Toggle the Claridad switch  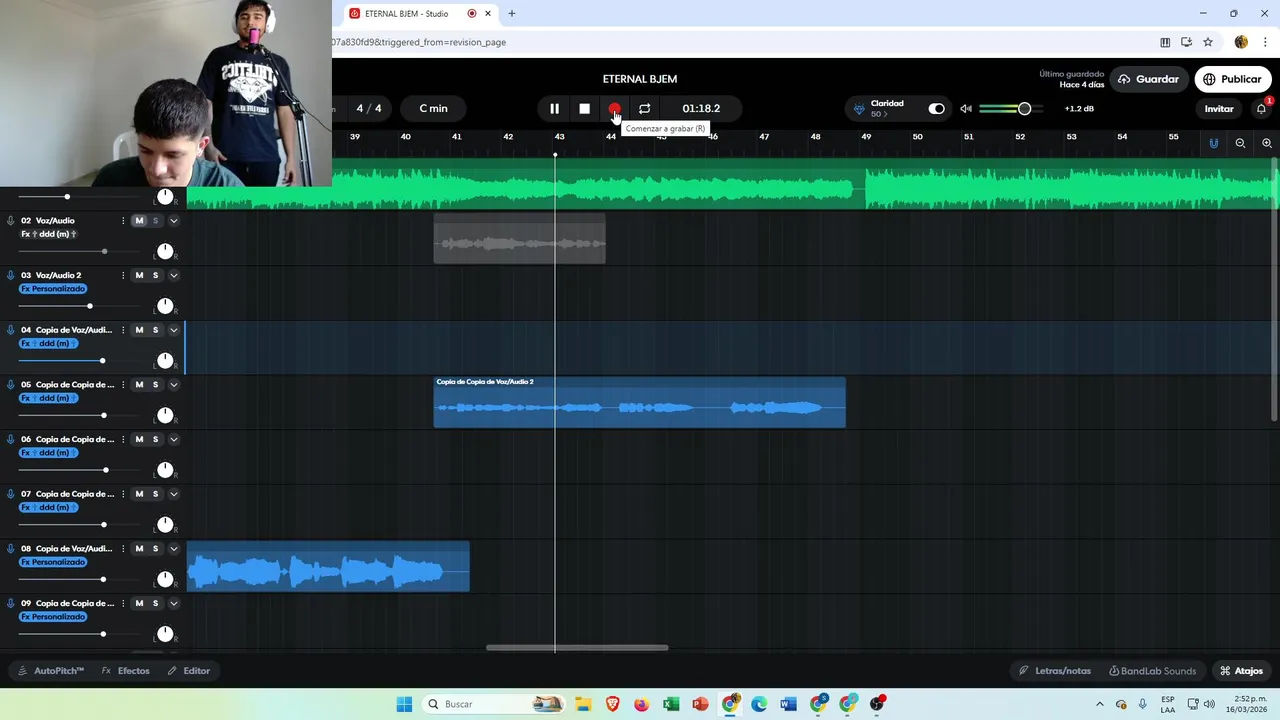coord(936,108)
